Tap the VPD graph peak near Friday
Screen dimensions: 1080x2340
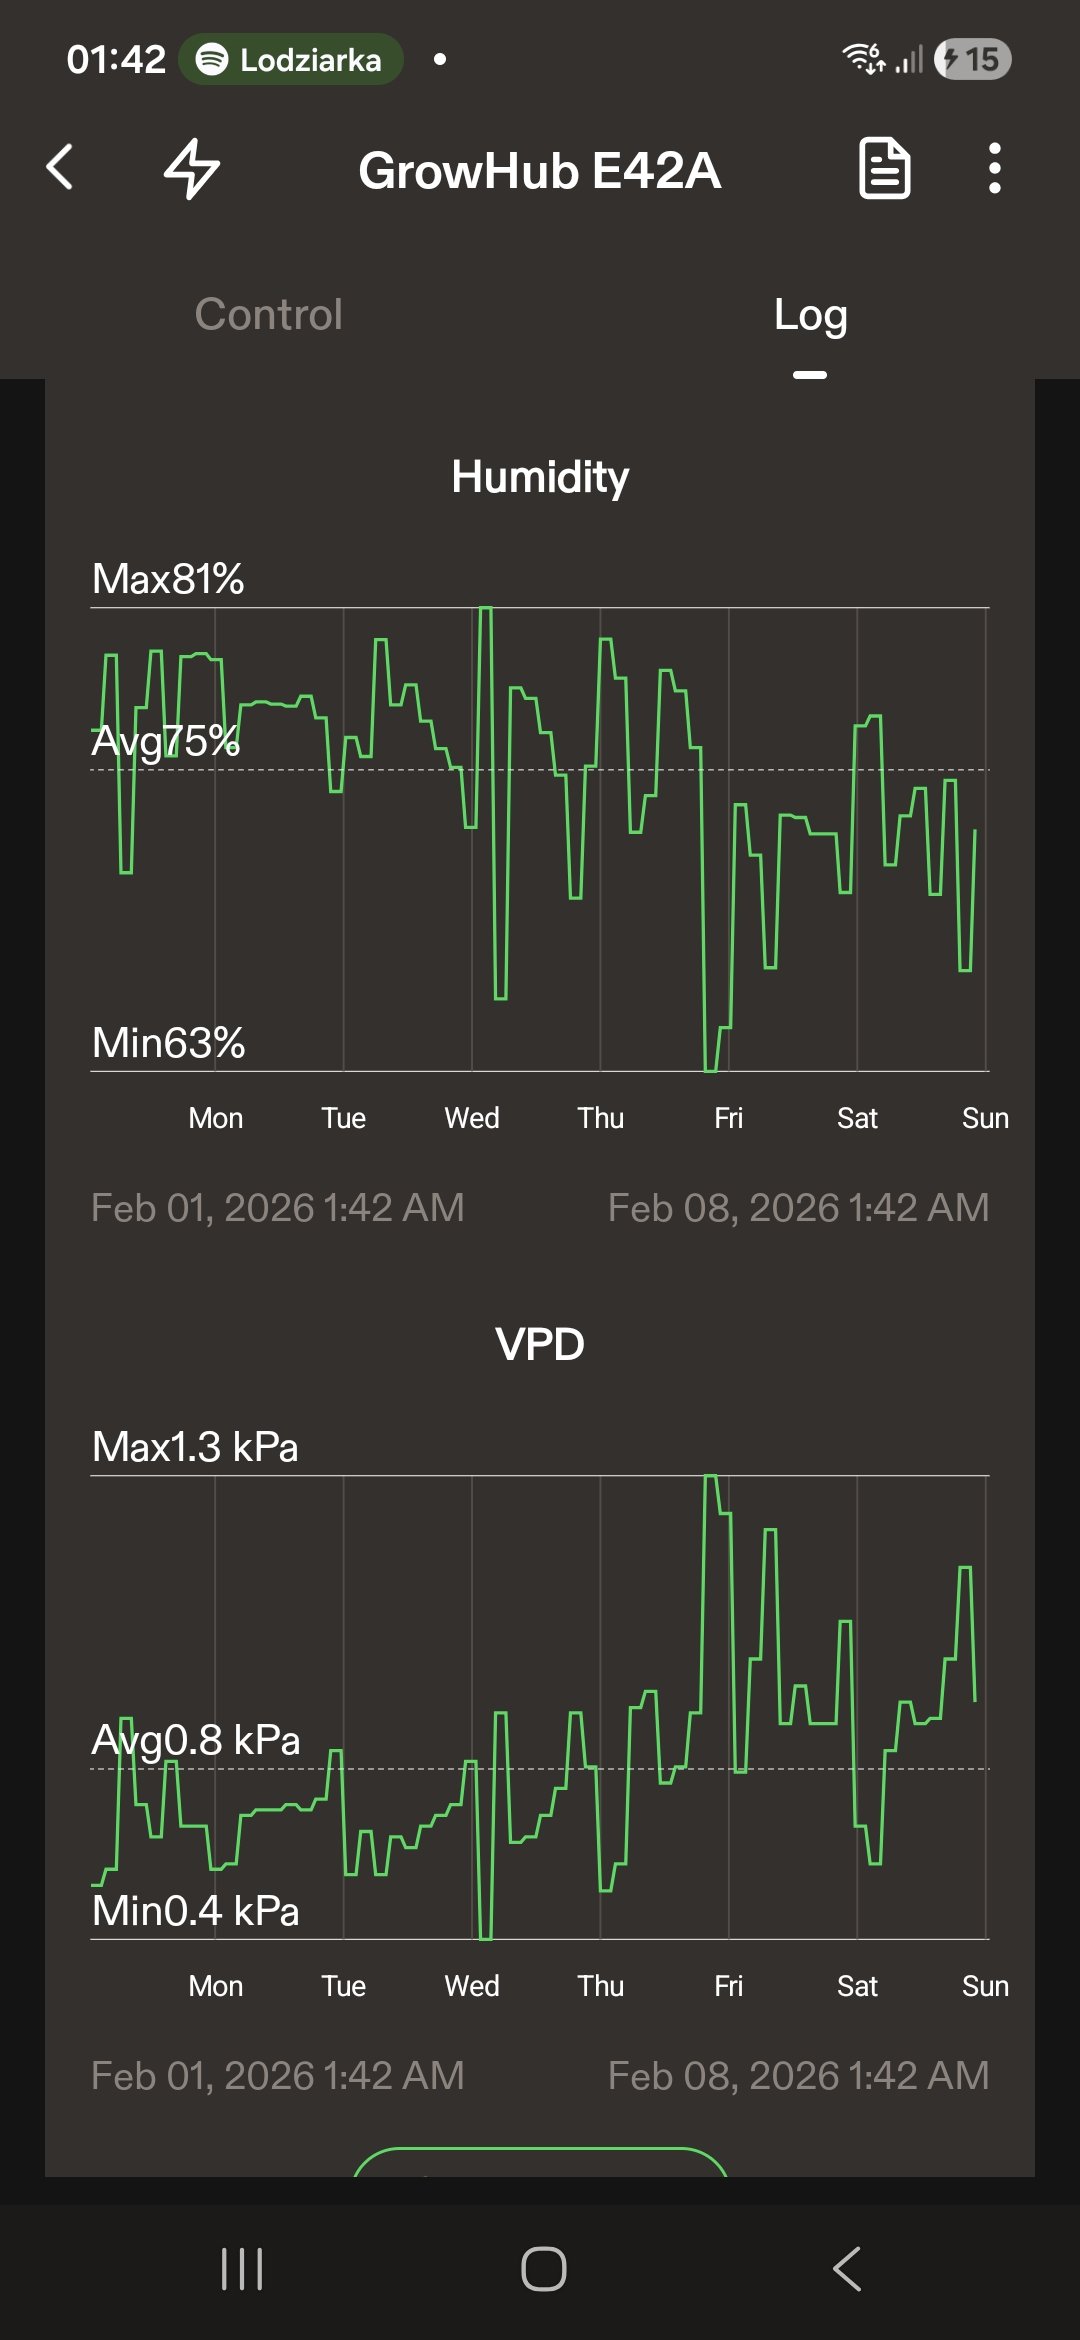pos(711,1478)
